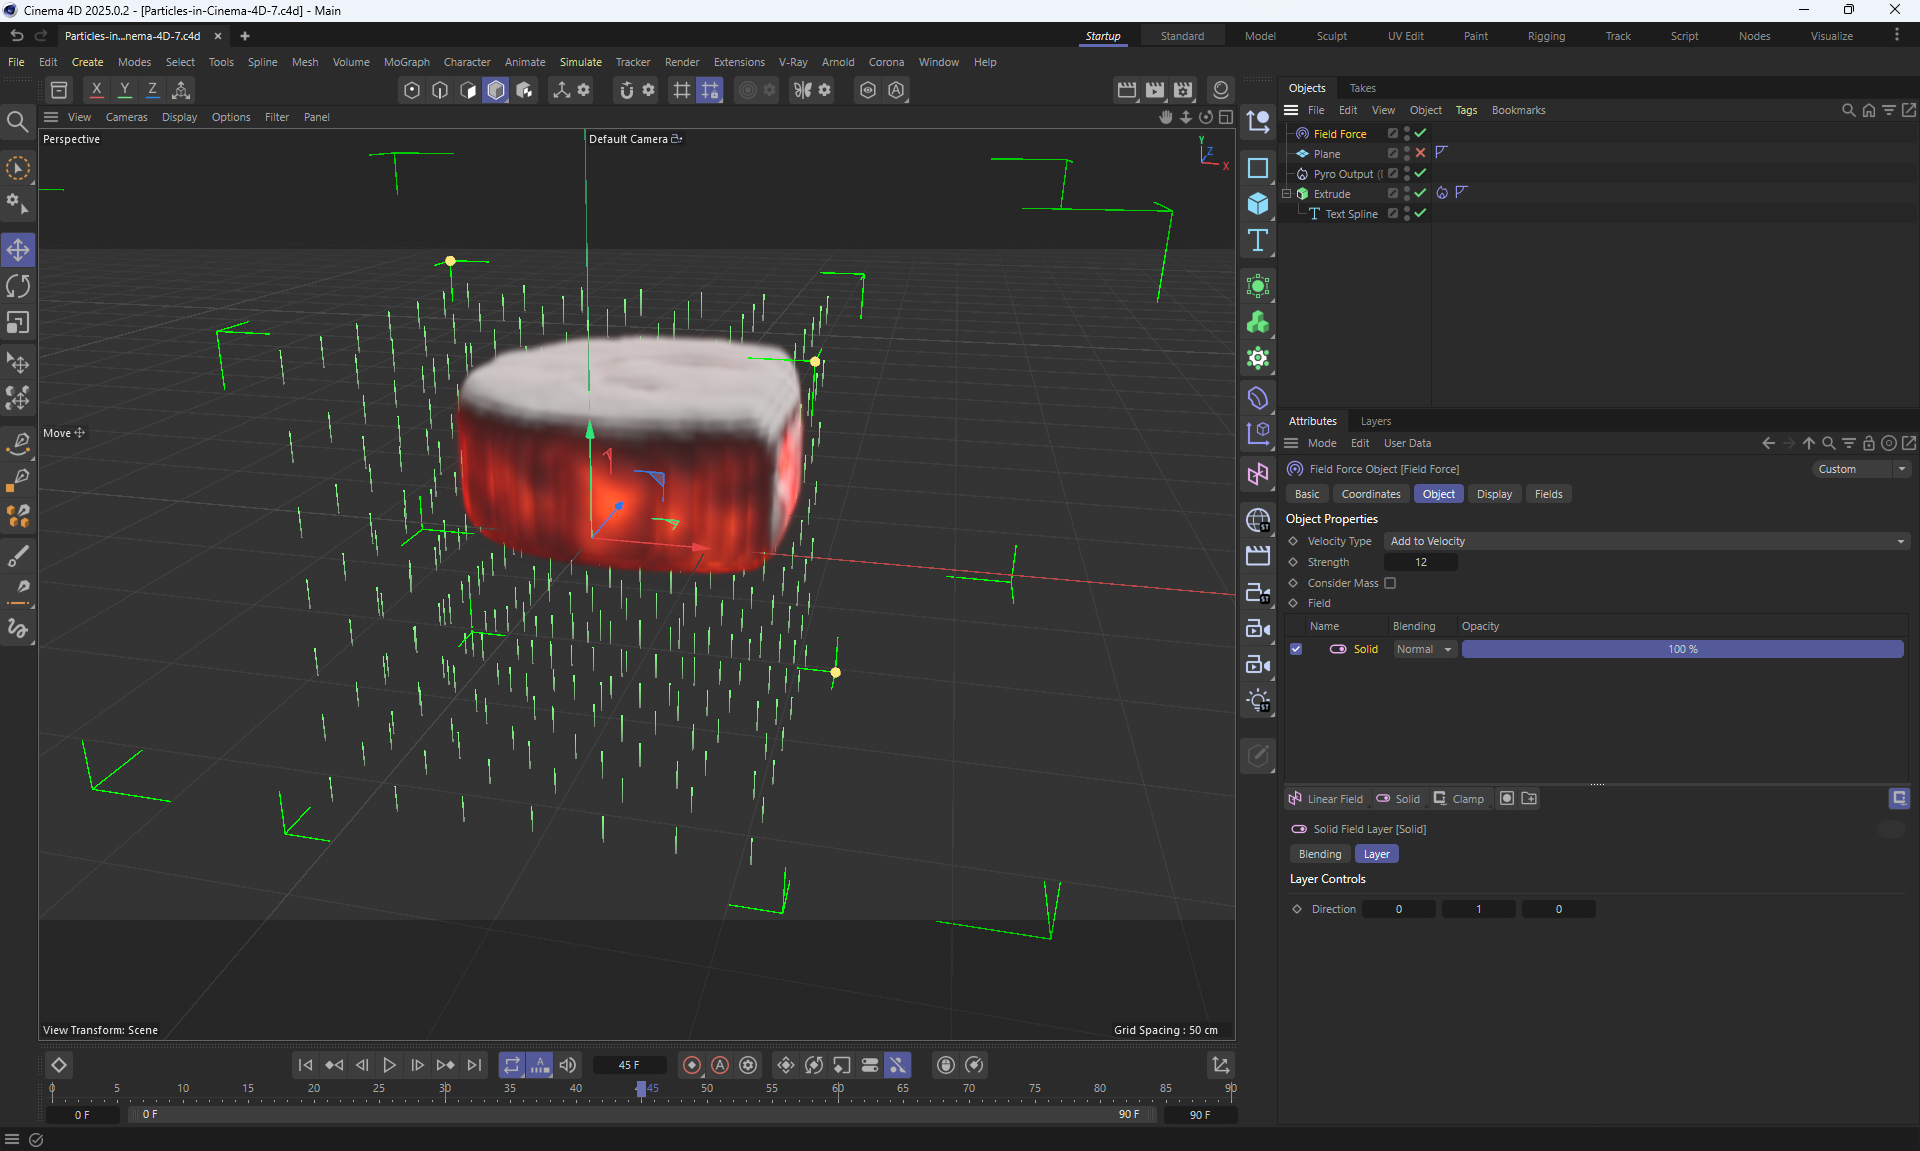Adjust the Solid layer opacity slider
Screen dimensions: 1920x1151
click(x=1682, y=649)
